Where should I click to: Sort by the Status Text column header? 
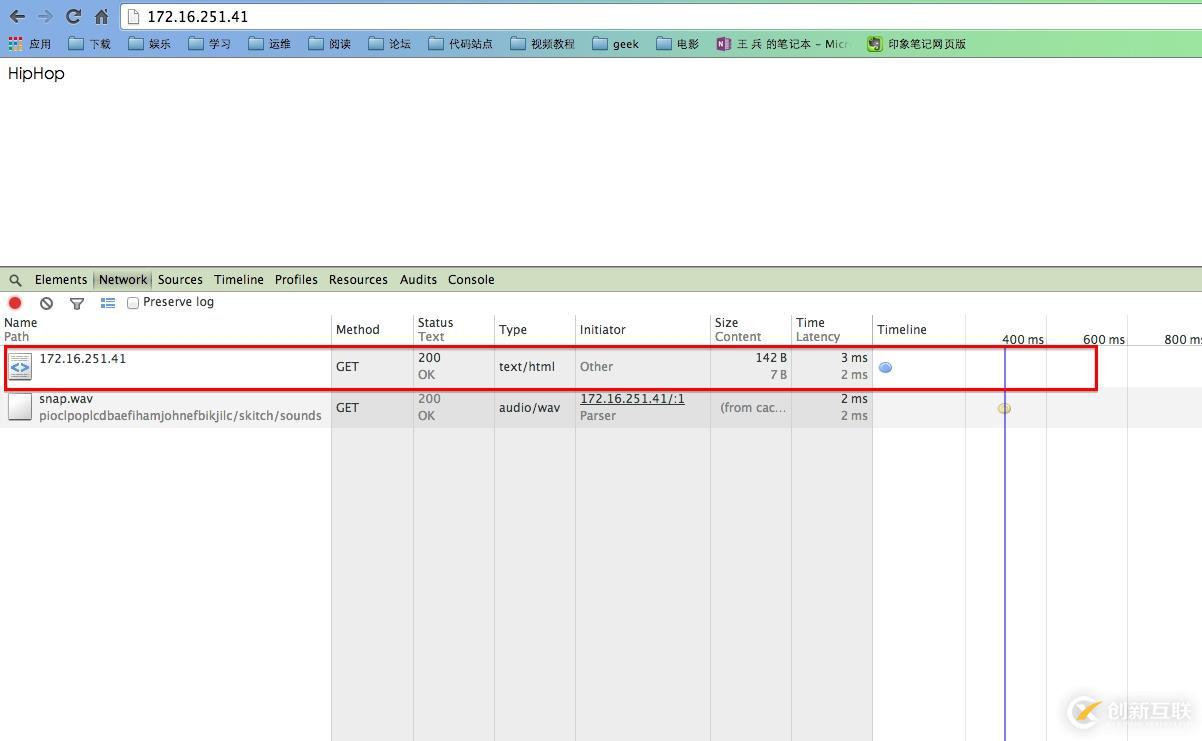tap(454, 330)
